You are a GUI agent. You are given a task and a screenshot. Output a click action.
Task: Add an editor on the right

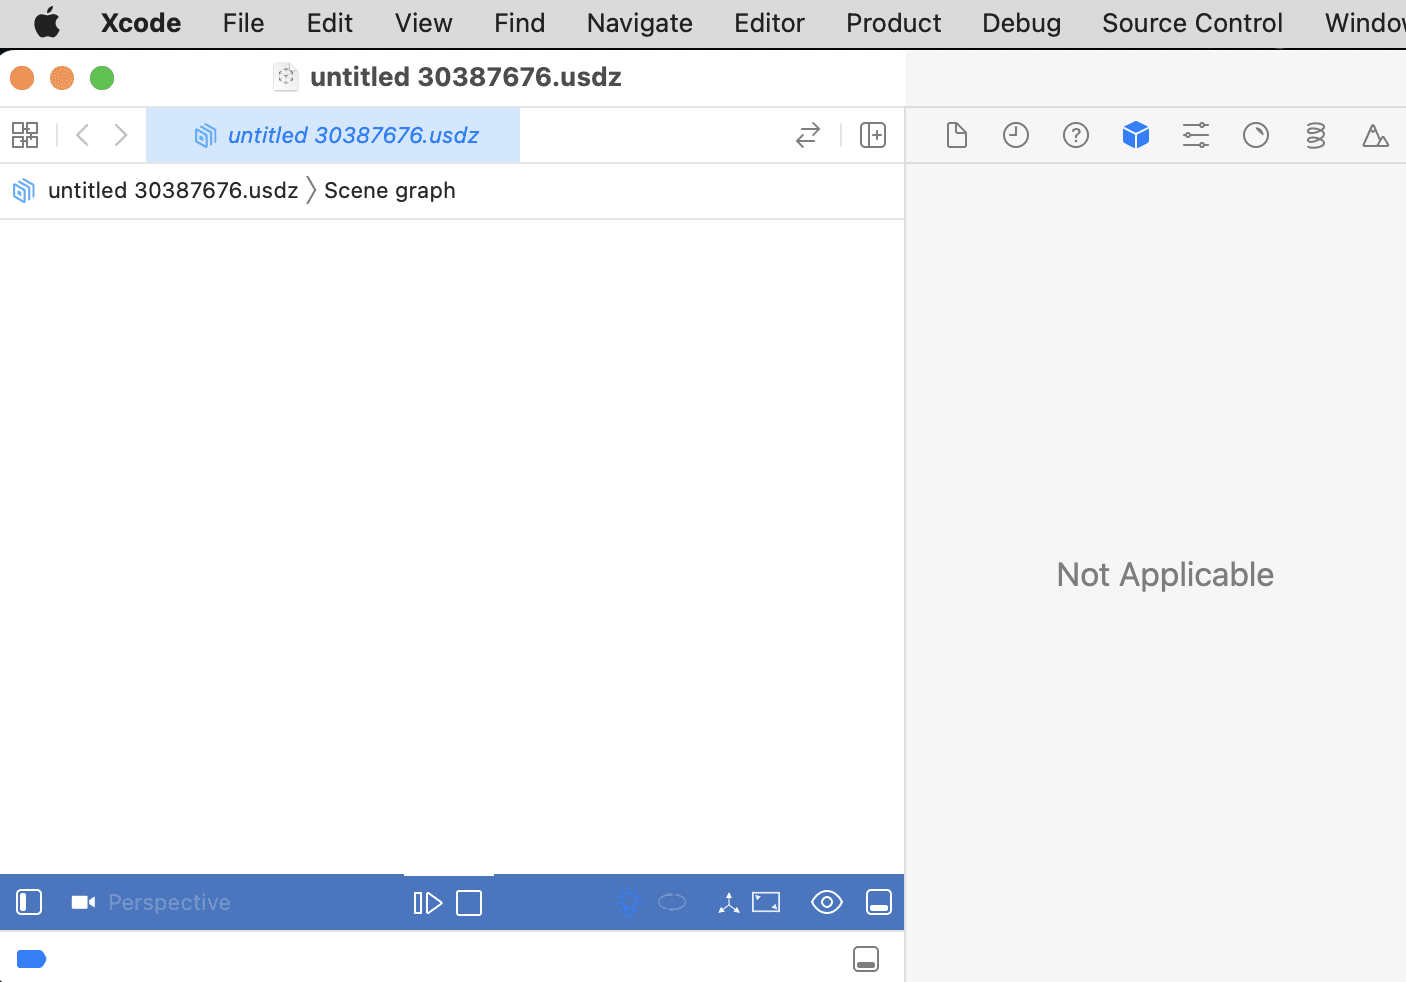click(x=873, y=135)
